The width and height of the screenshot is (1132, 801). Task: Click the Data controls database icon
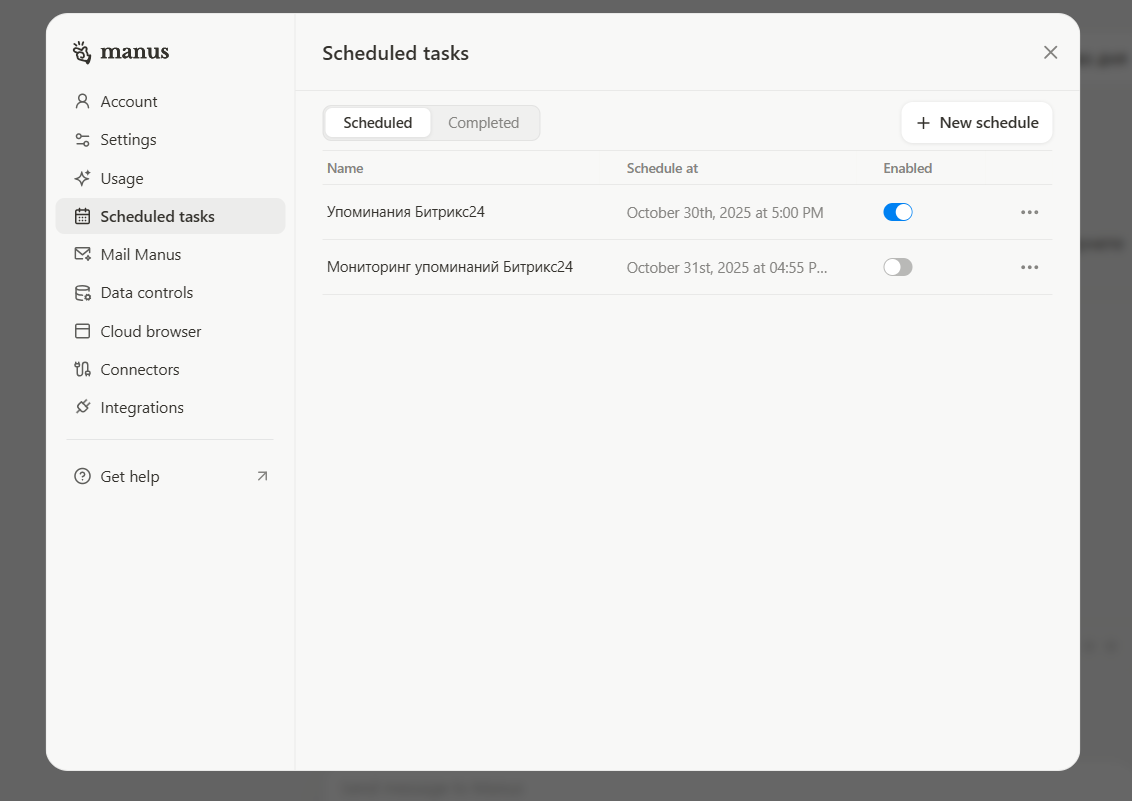(x=83, y=293)
